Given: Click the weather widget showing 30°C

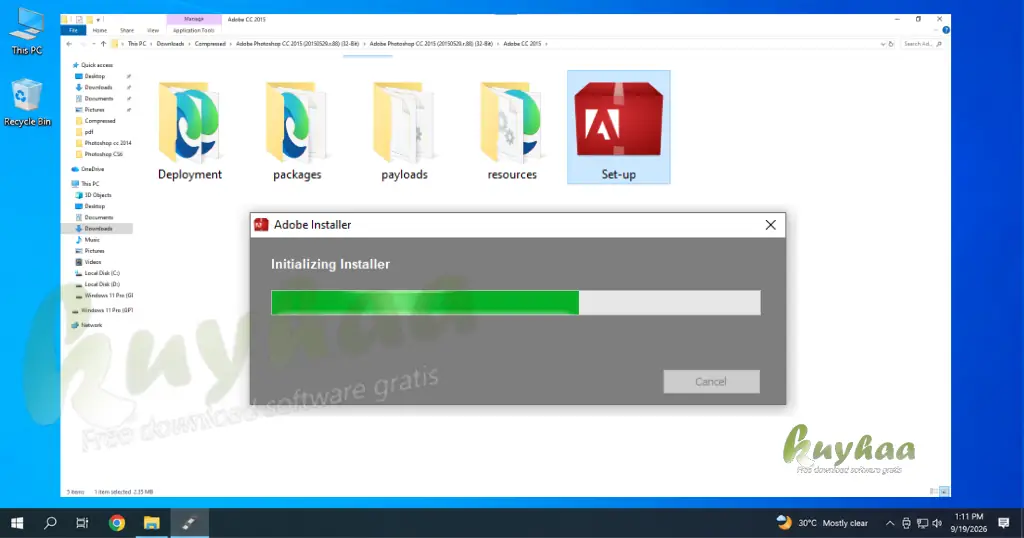Looking at the screenshot, I should (x=822, y=523).
